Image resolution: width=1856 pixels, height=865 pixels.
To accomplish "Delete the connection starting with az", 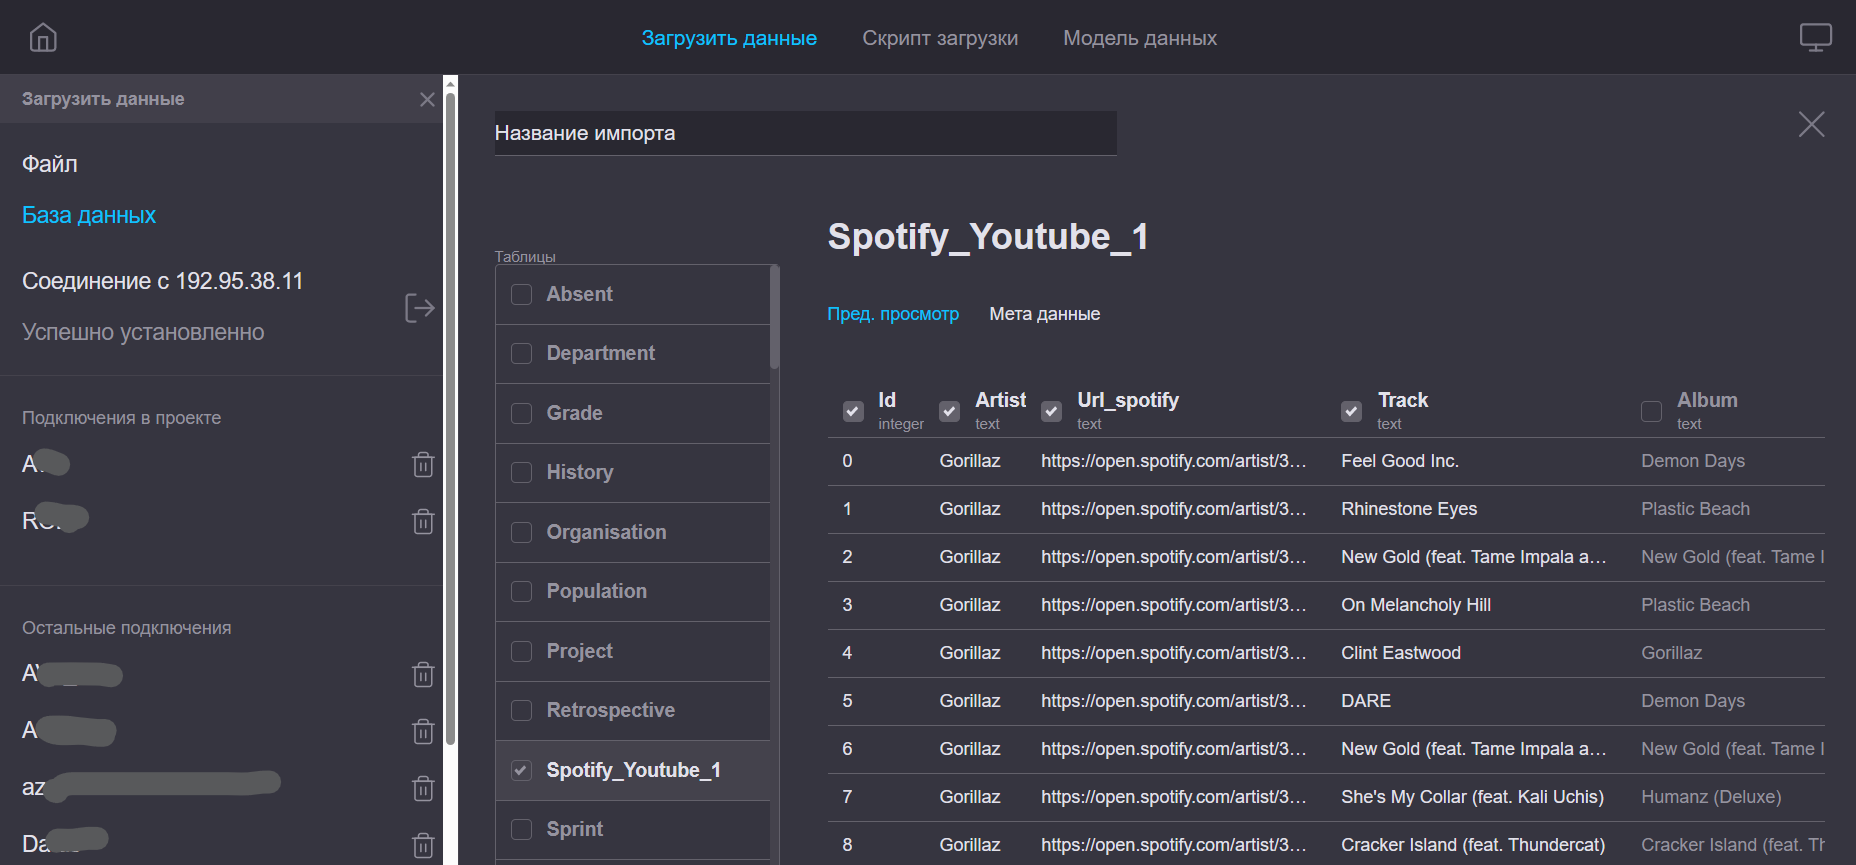I will [x=423, y=788].
